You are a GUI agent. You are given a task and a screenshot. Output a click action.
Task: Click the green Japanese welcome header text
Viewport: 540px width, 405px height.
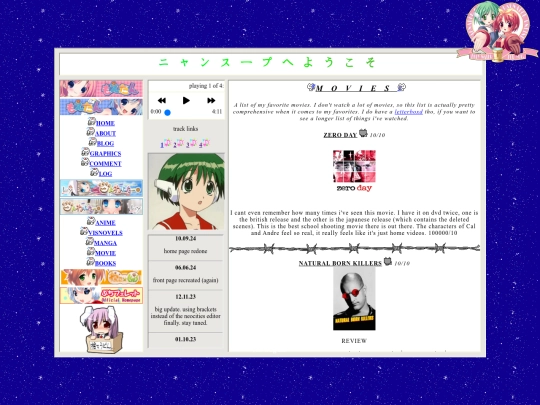267,62
